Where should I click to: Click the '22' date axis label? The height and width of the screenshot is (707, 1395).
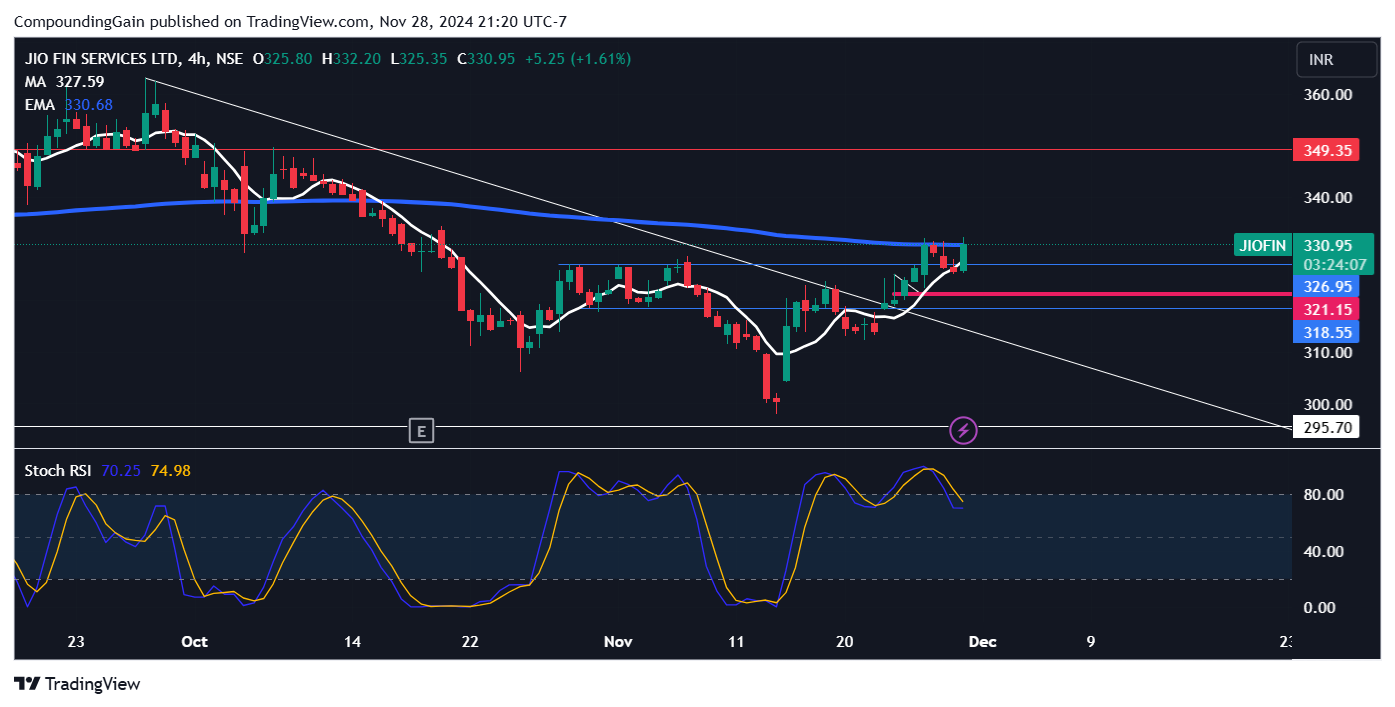pos(470,642)
